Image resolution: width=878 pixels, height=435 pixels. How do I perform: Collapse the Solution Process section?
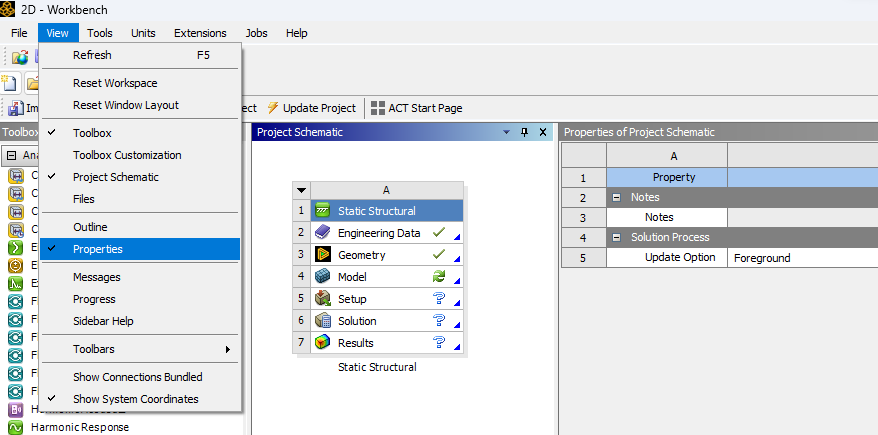click(617, 237)
